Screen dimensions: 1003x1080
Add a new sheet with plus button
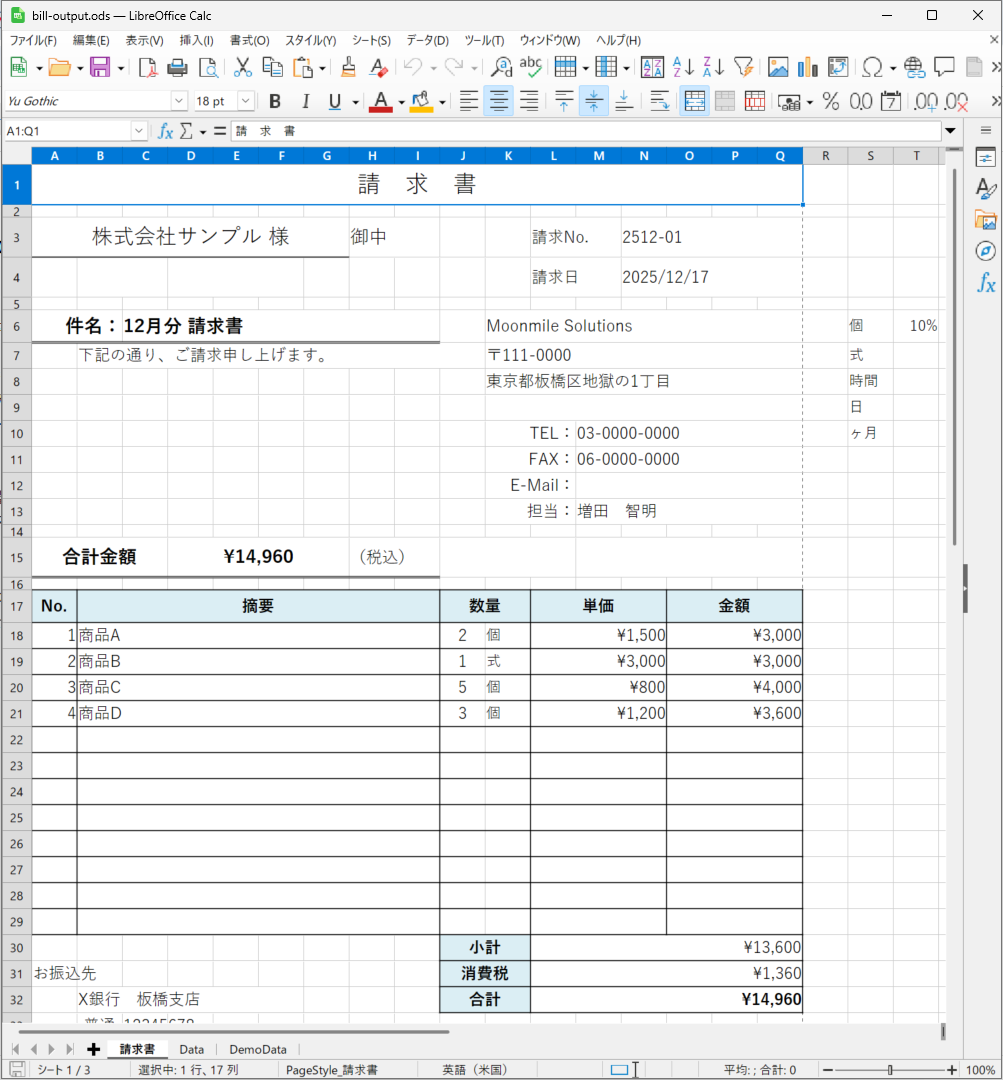point(94,1049)
